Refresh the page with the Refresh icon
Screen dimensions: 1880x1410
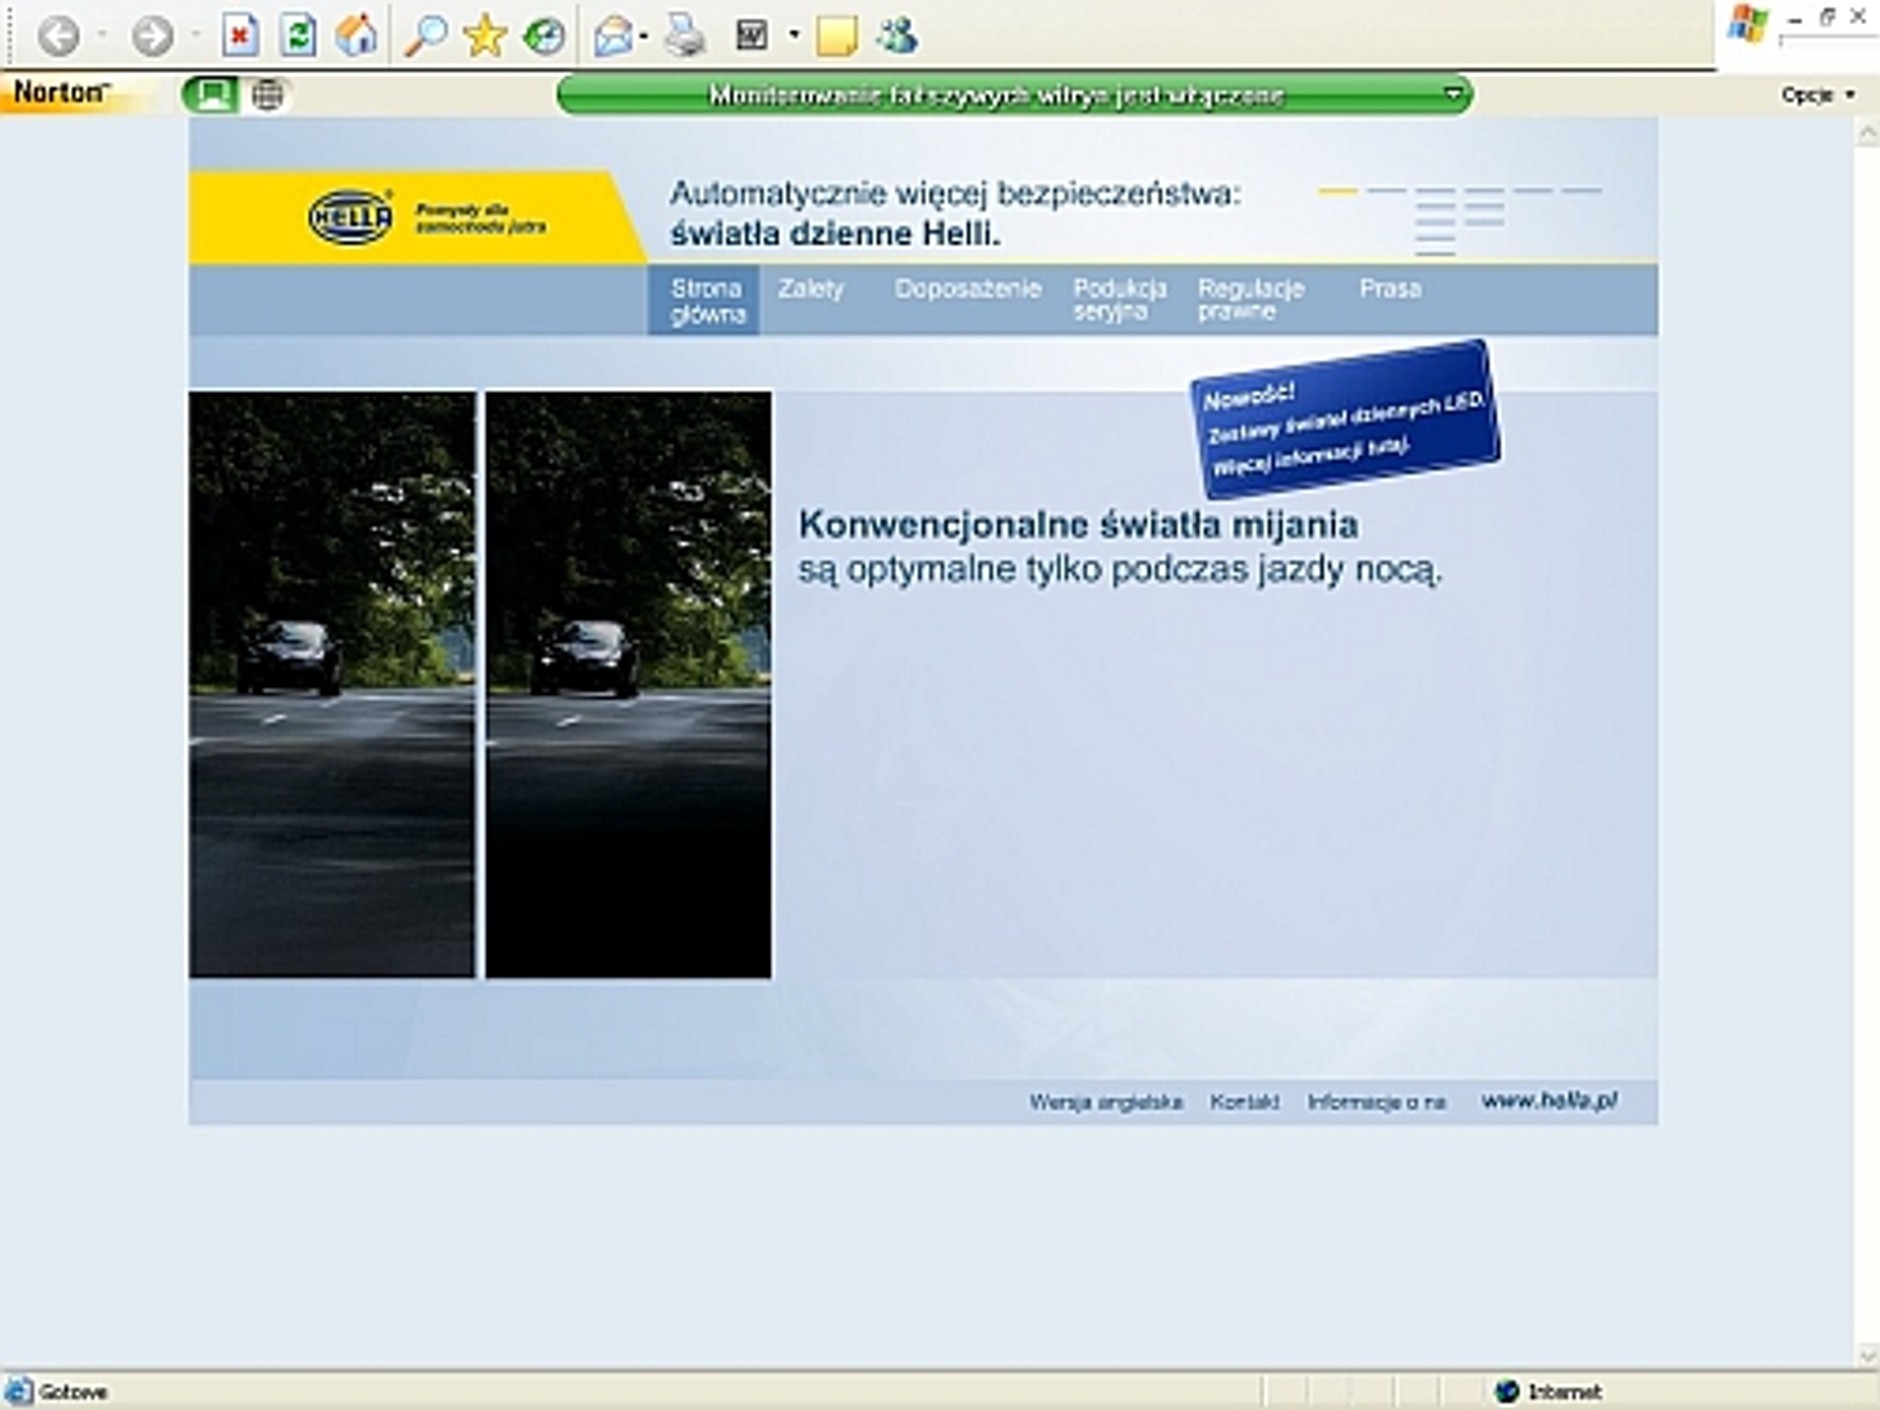(x=298, y=37)
